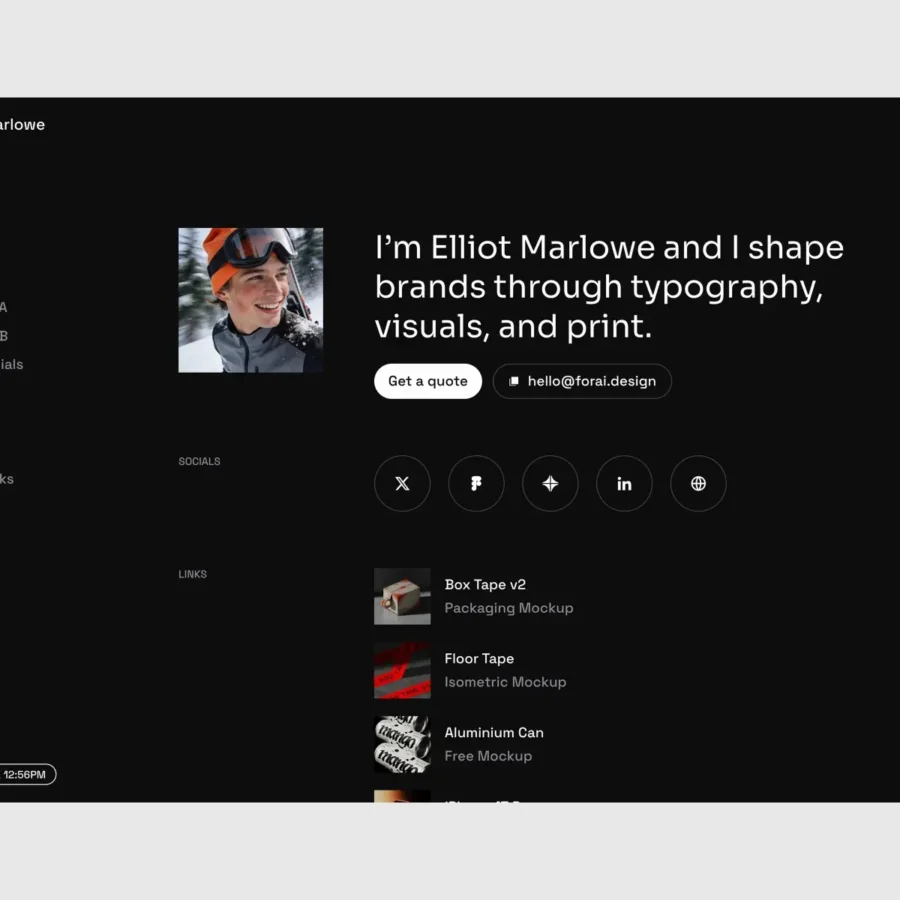Click the SOCIALS section label
This screenshot has width=900, height=900.
(x=199, y=461)
